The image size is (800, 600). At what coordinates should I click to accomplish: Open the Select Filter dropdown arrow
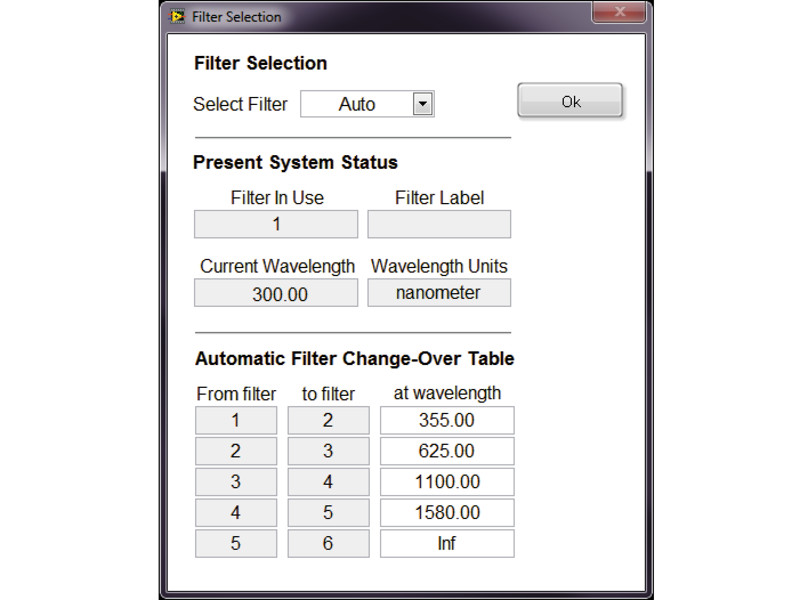422,104
